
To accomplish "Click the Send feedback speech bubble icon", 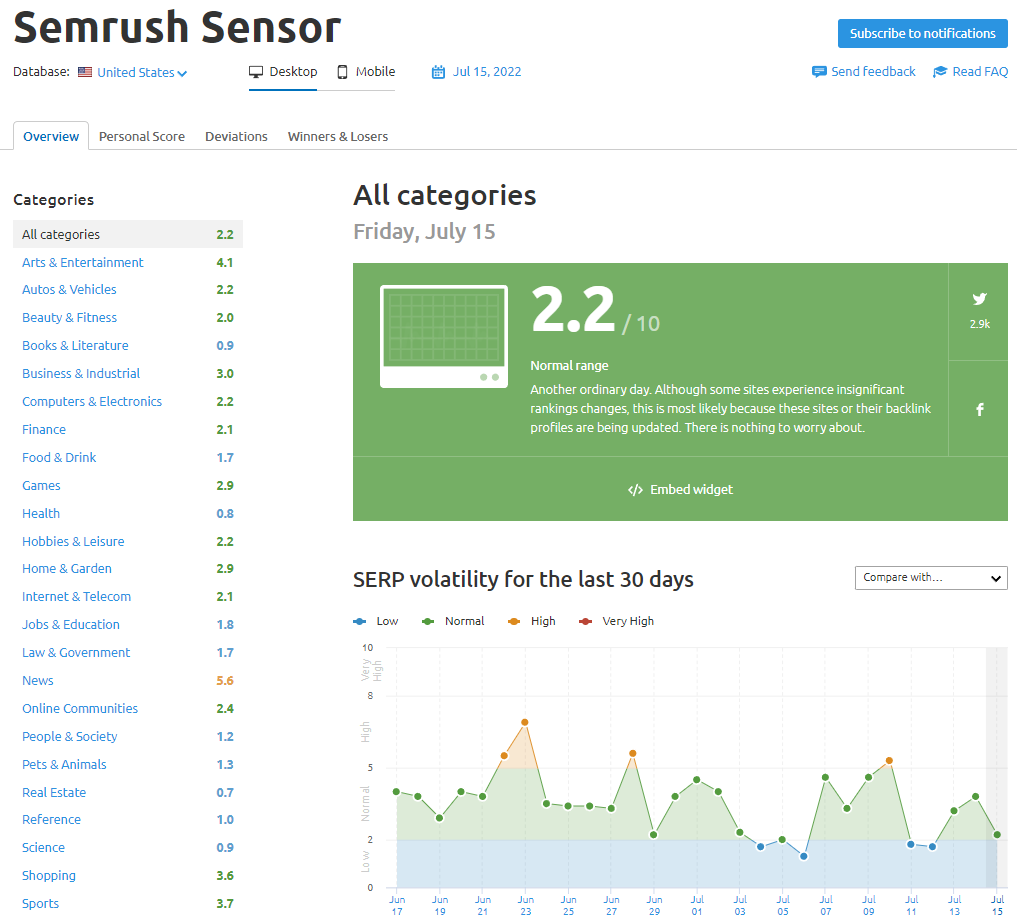I will click(819, 71).
